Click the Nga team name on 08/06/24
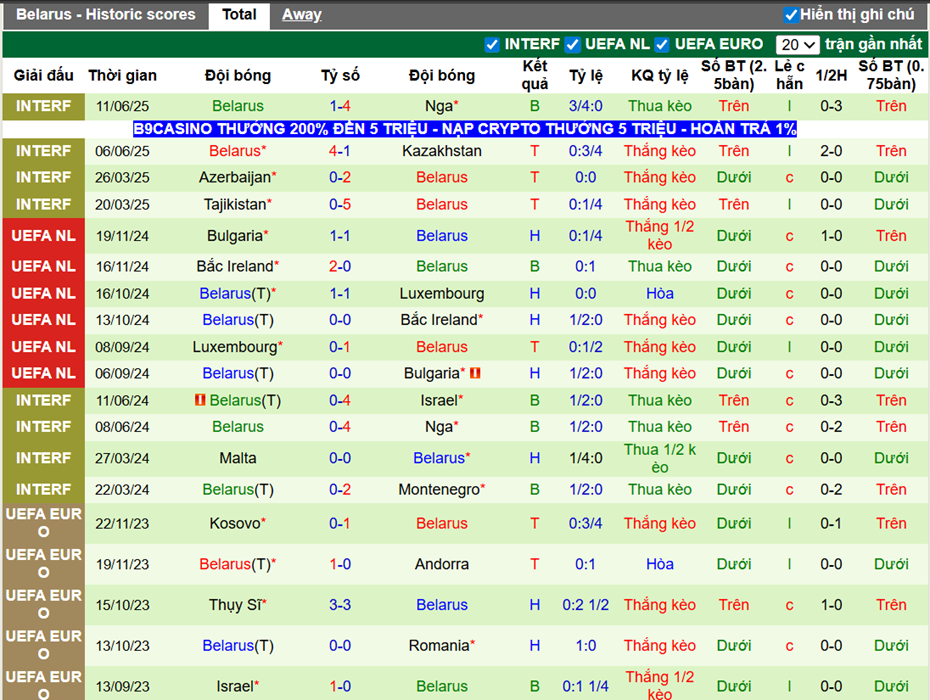This screenshot has height=700, width=930. click(439, 427)
